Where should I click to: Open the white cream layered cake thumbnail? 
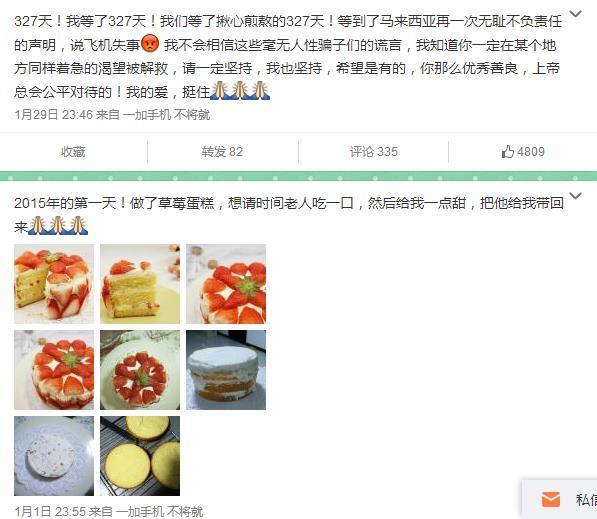pos(226,370)
